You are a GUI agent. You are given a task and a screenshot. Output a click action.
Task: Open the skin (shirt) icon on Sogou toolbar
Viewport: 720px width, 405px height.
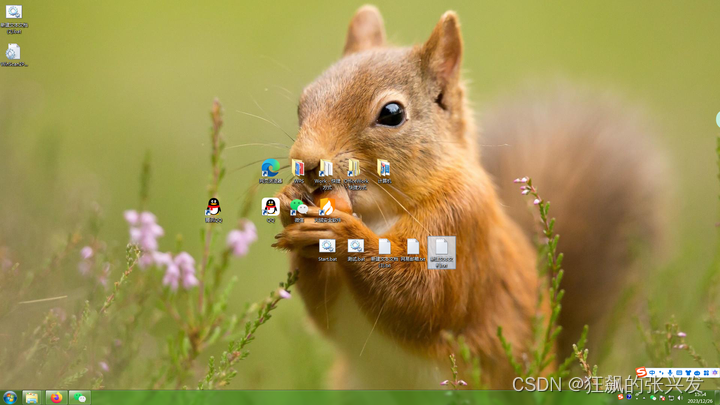point(688,373)
